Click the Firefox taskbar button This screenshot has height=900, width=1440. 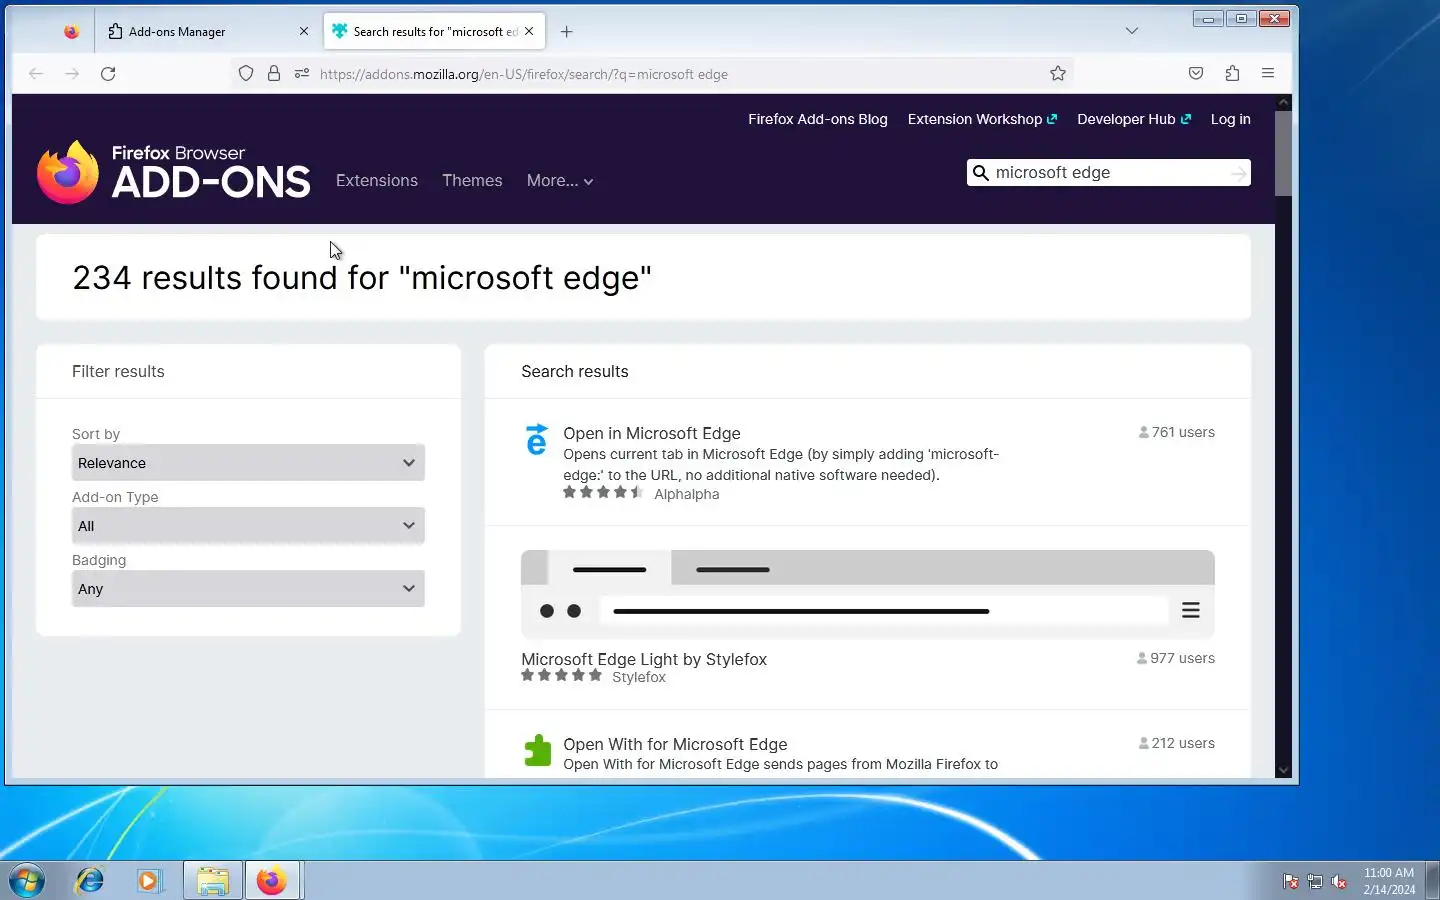tap(272, 881)
